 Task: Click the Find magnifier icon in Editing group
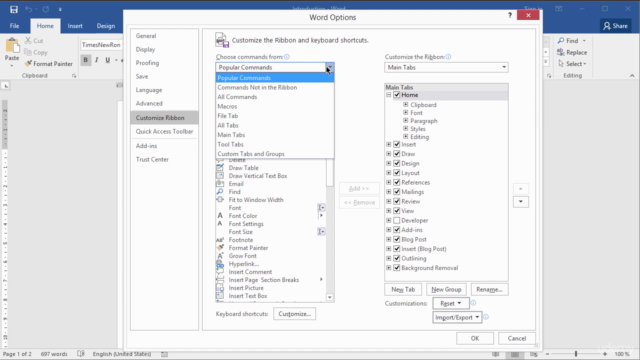point(561,40)
